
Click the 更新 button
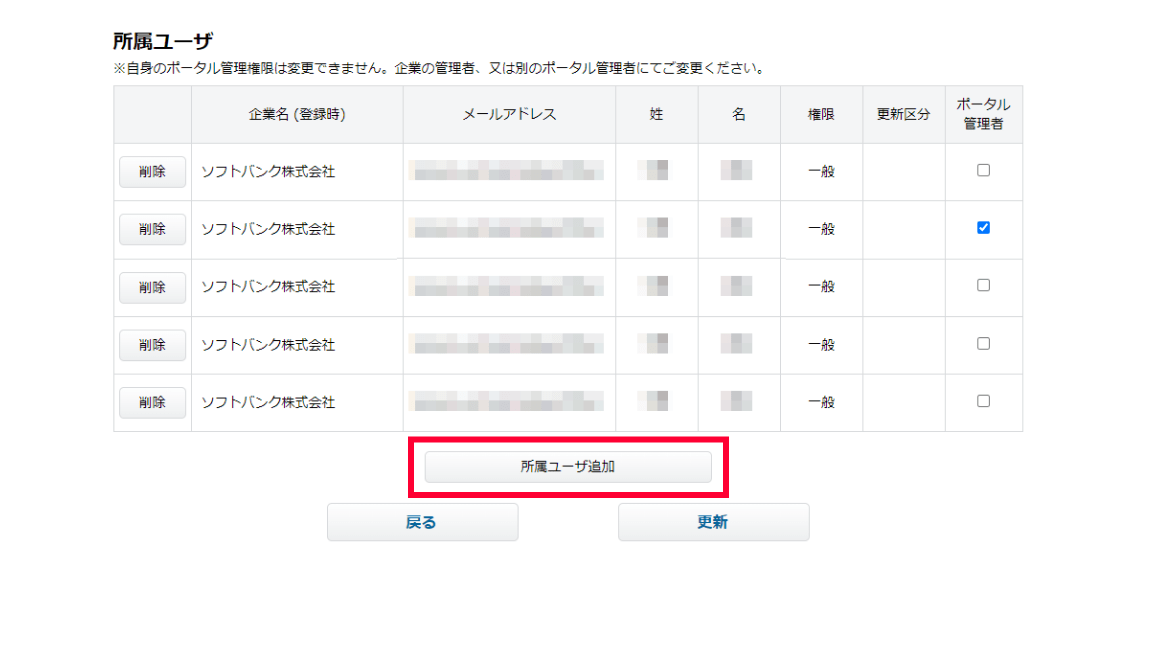713,522
